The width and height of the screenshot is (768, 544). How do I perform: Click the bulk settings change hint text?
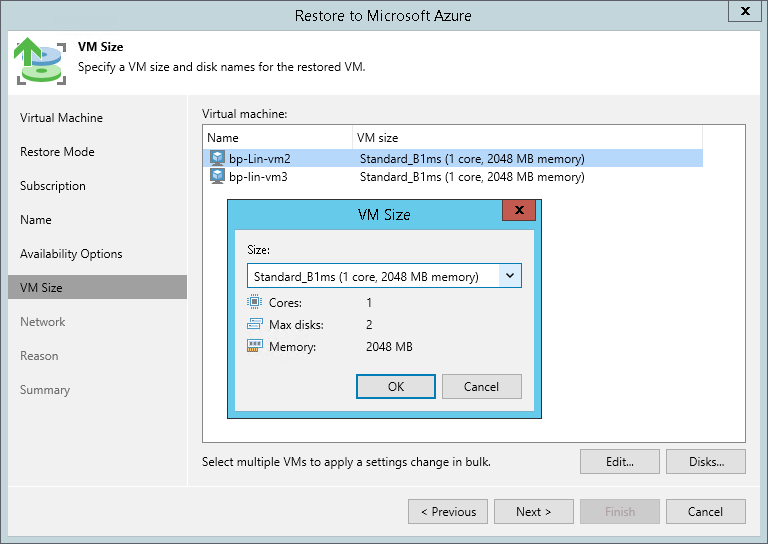346,462
